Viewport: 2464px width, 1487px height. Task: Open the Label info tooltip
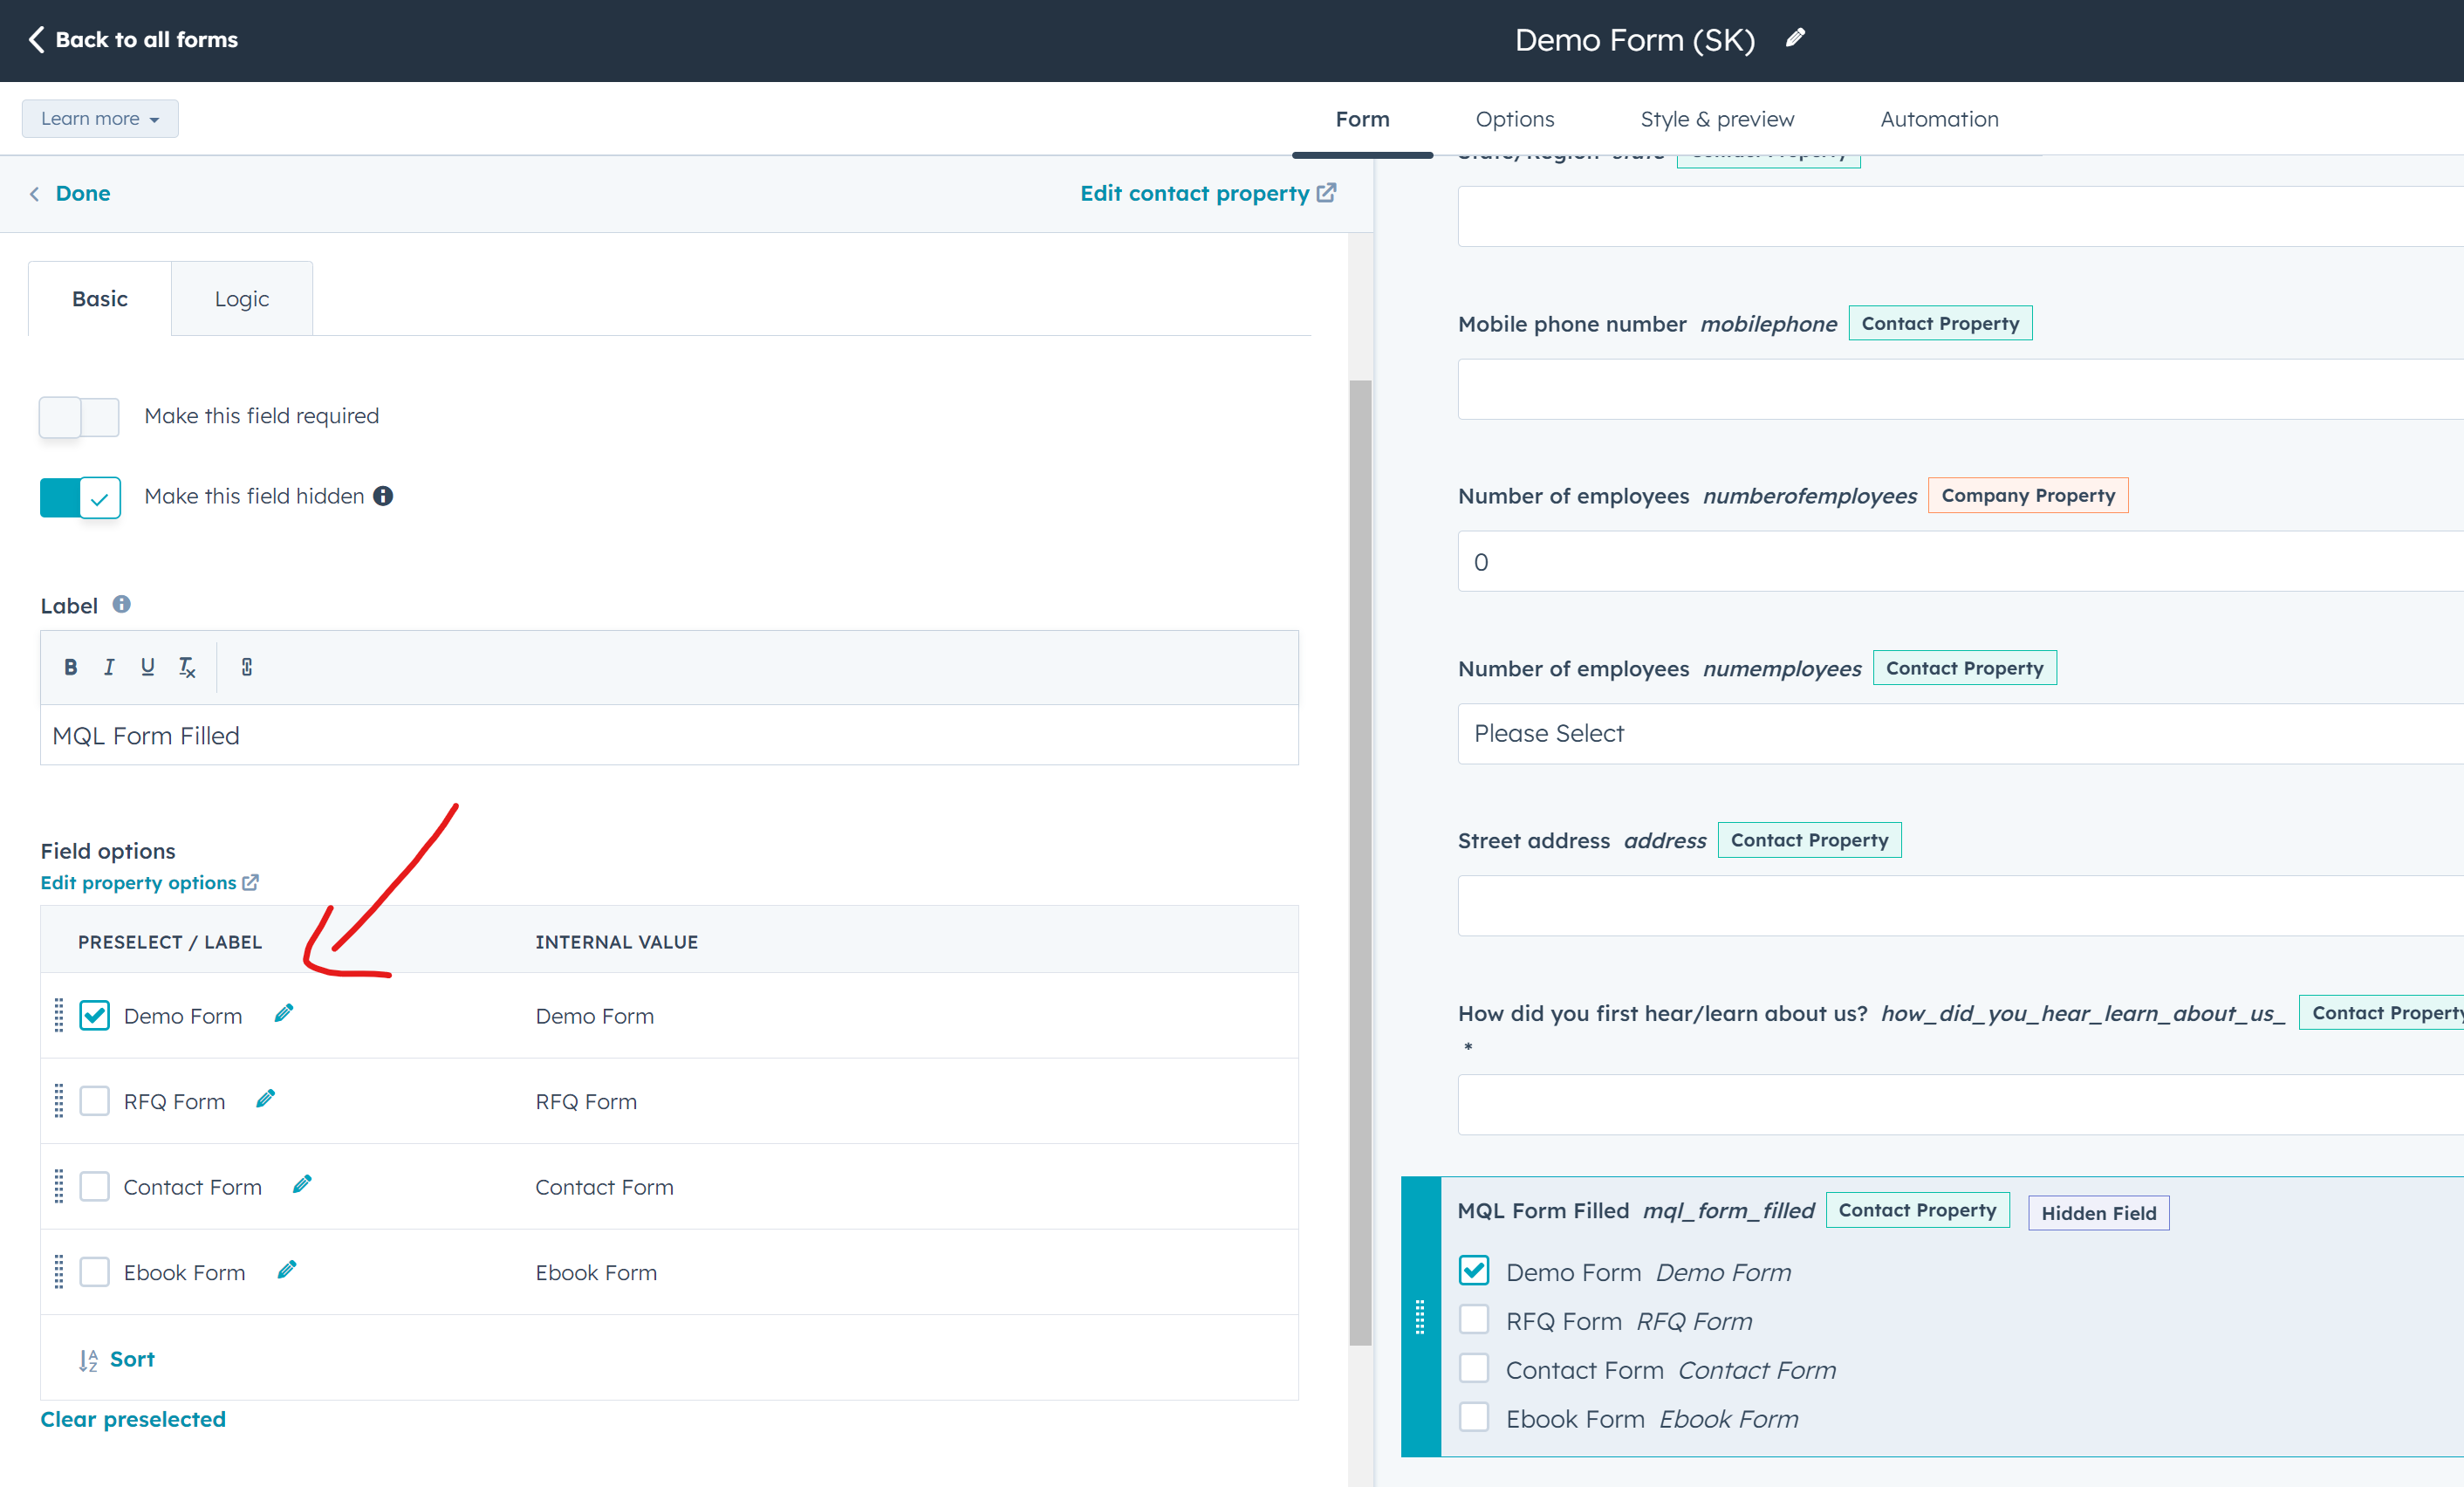click(121, 603)
